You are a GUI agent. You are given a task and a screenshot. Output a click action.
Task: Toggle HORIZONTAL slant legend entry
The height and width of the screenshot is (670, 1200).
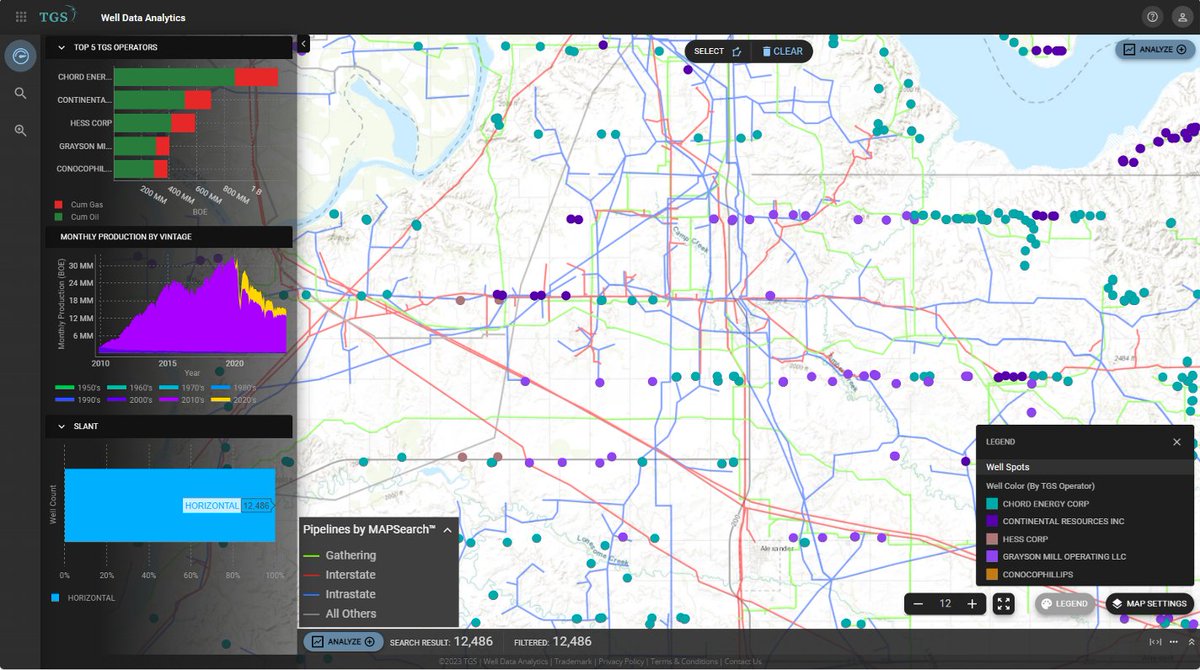83,598
